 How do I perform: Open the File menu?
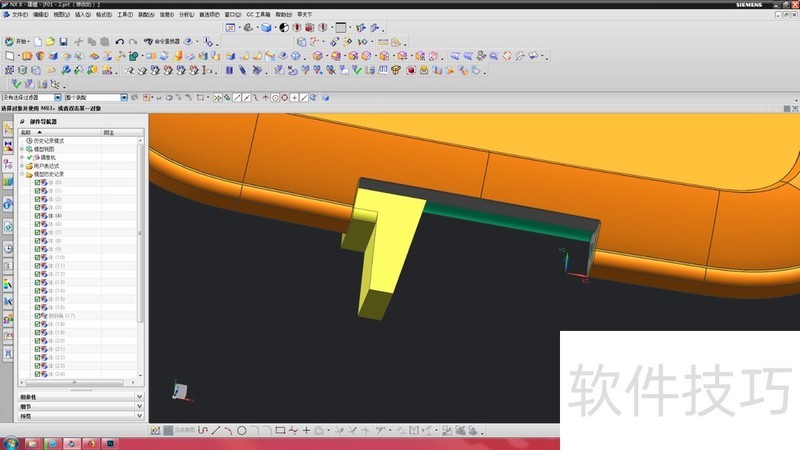click(x=18, y=16)
